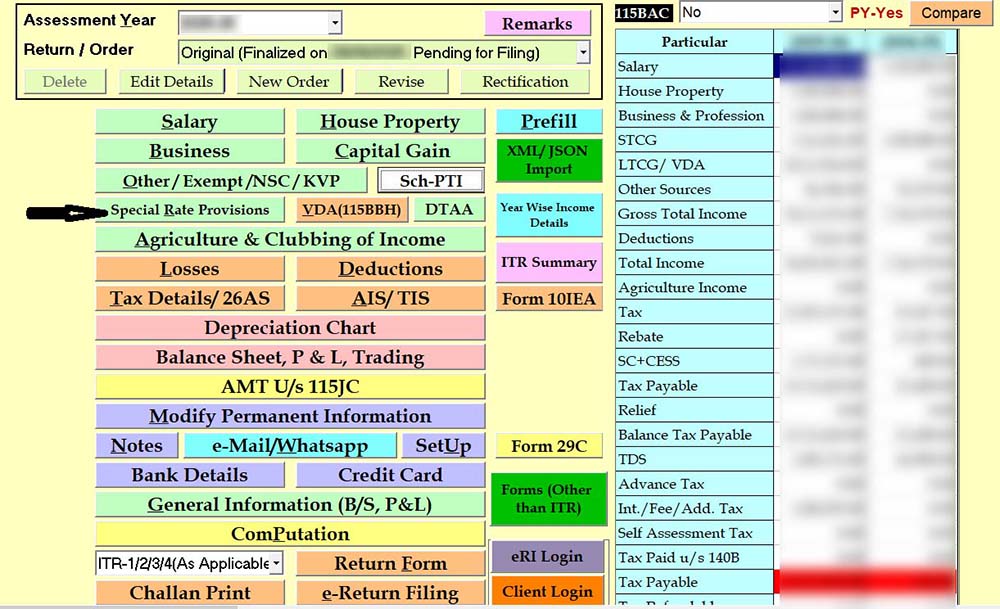Screen dimensions: 1000x609
Task: Click e-Return Filing button
Action: click(x=390, y=593)
